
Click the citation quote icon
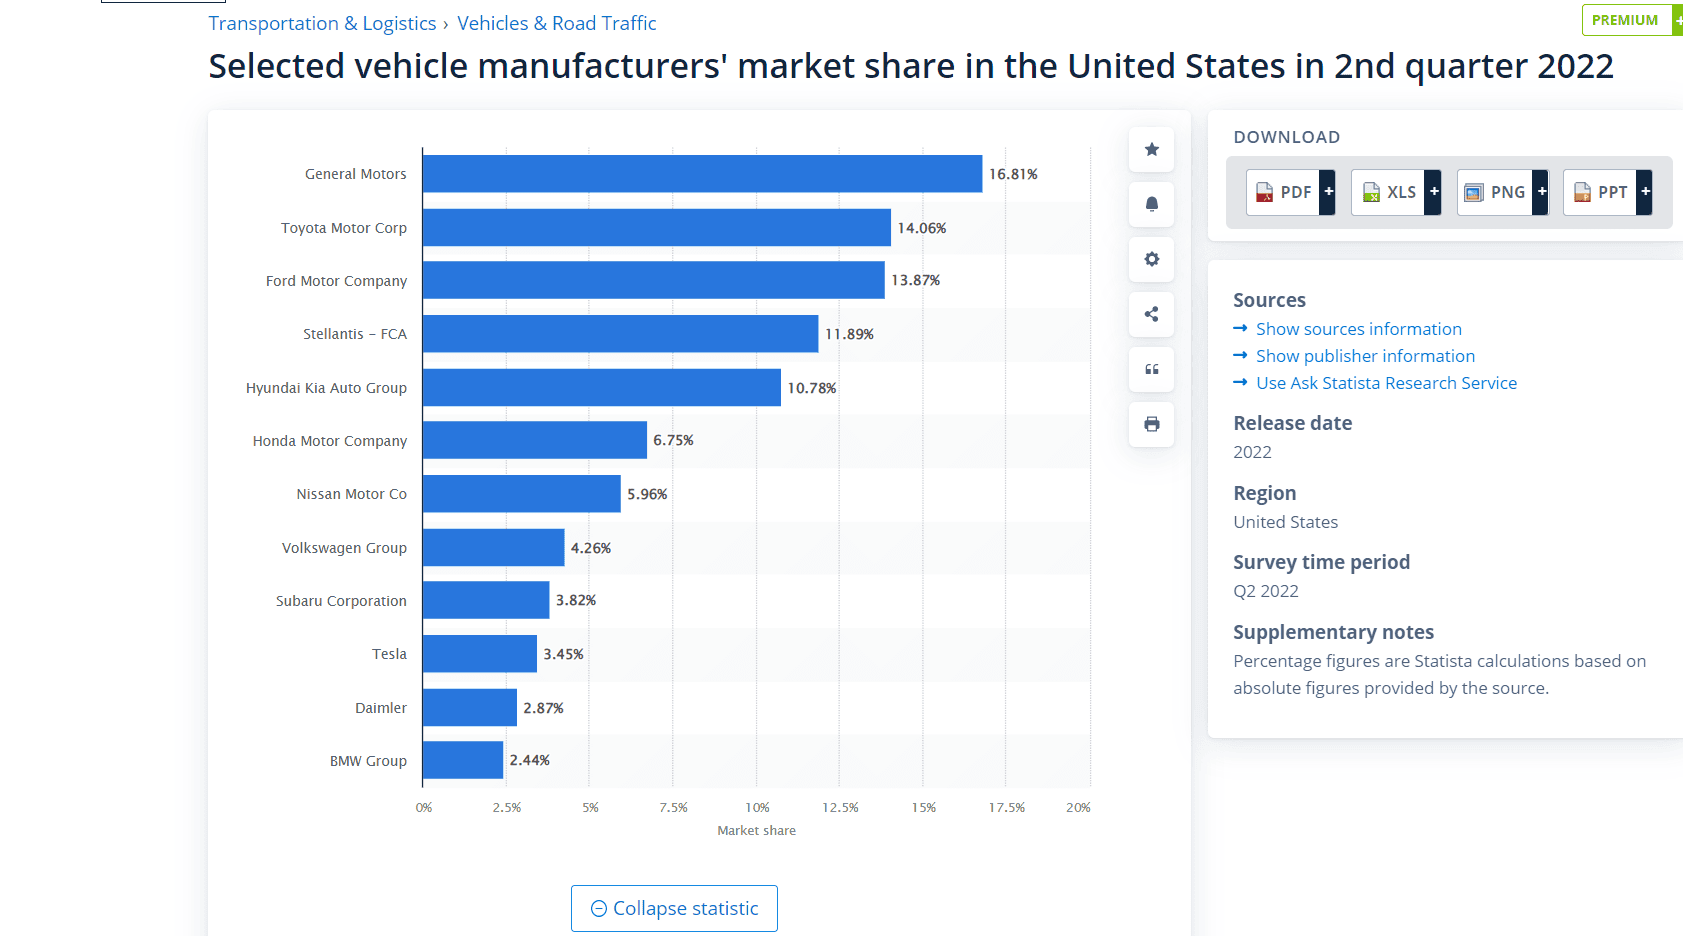1151,369
